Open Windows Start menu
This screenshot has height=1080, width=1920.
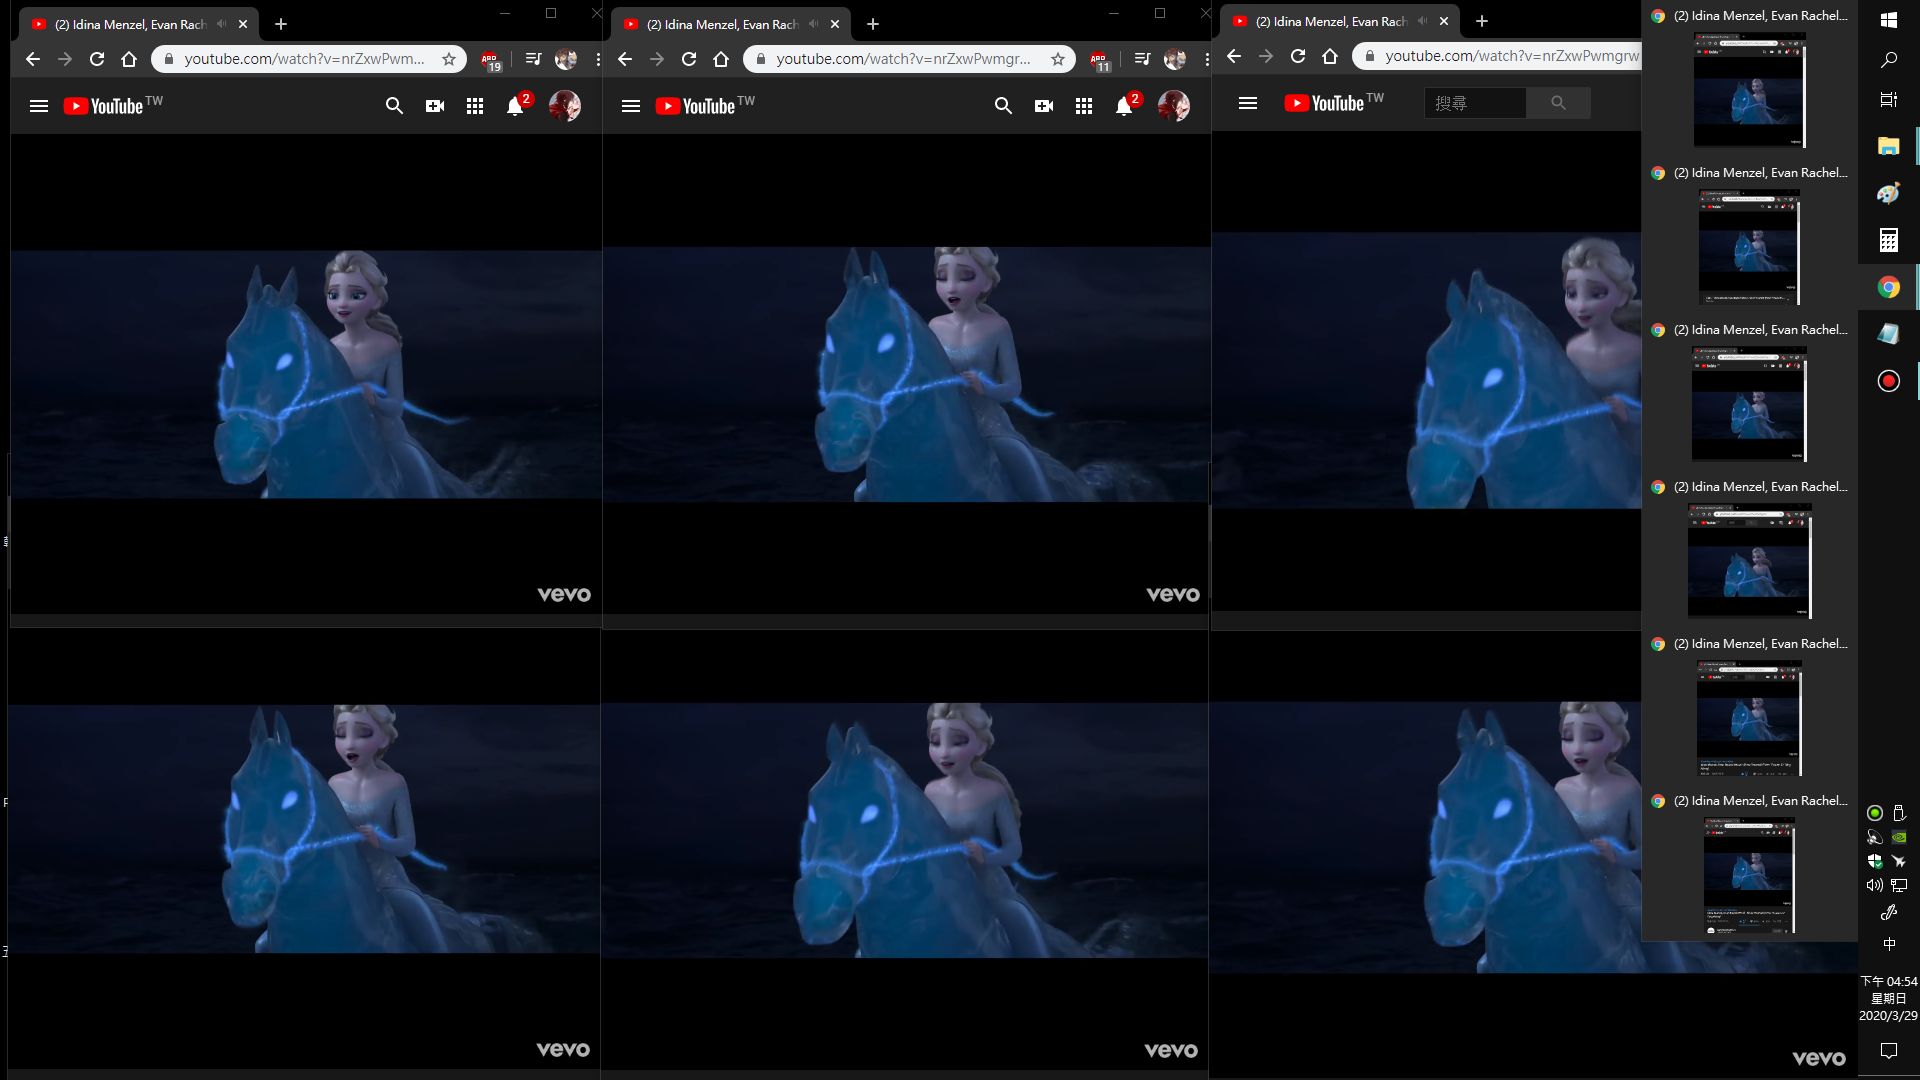click(x=1889, y=20)
